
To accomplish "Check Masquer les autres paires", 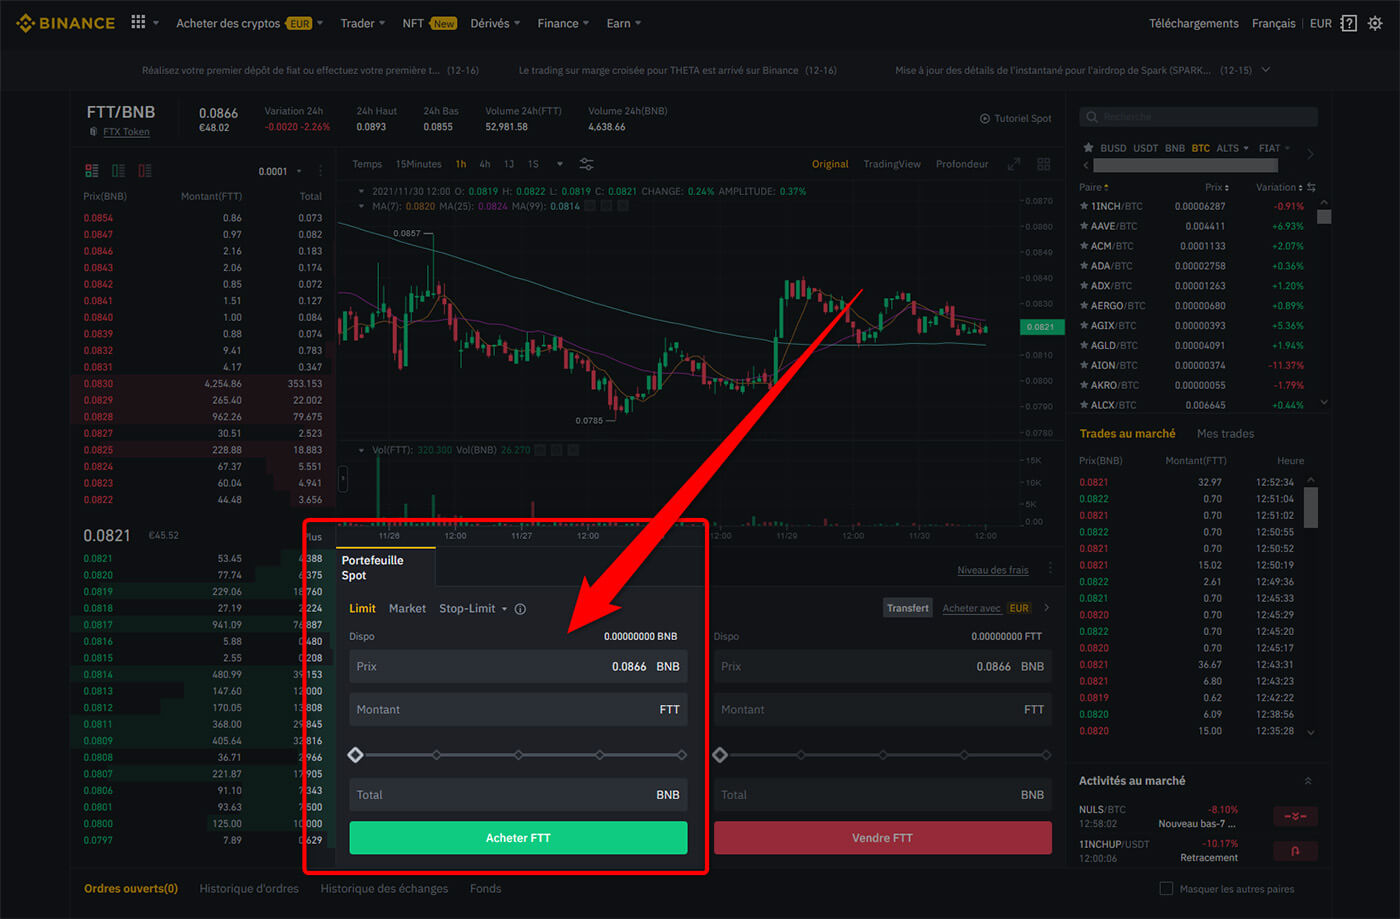I will coord(1165,888).
